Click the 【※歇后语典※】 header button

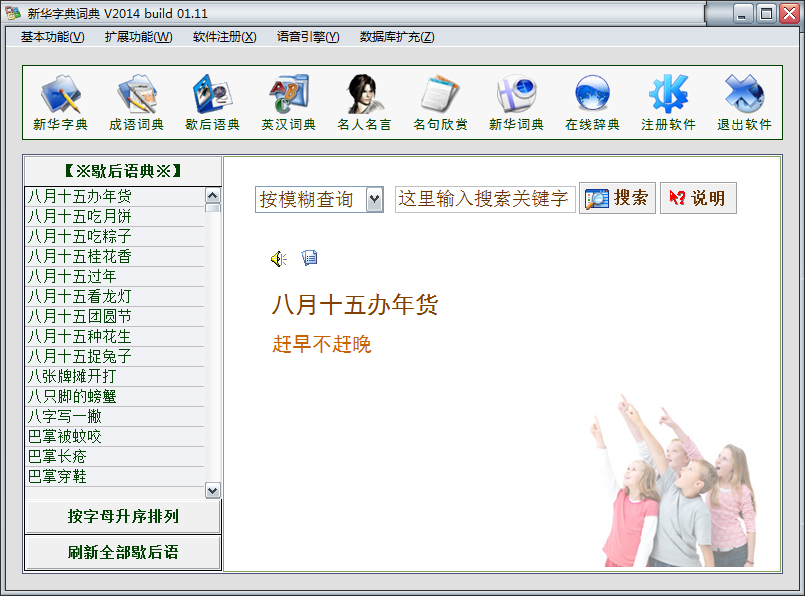coord(123,171)
